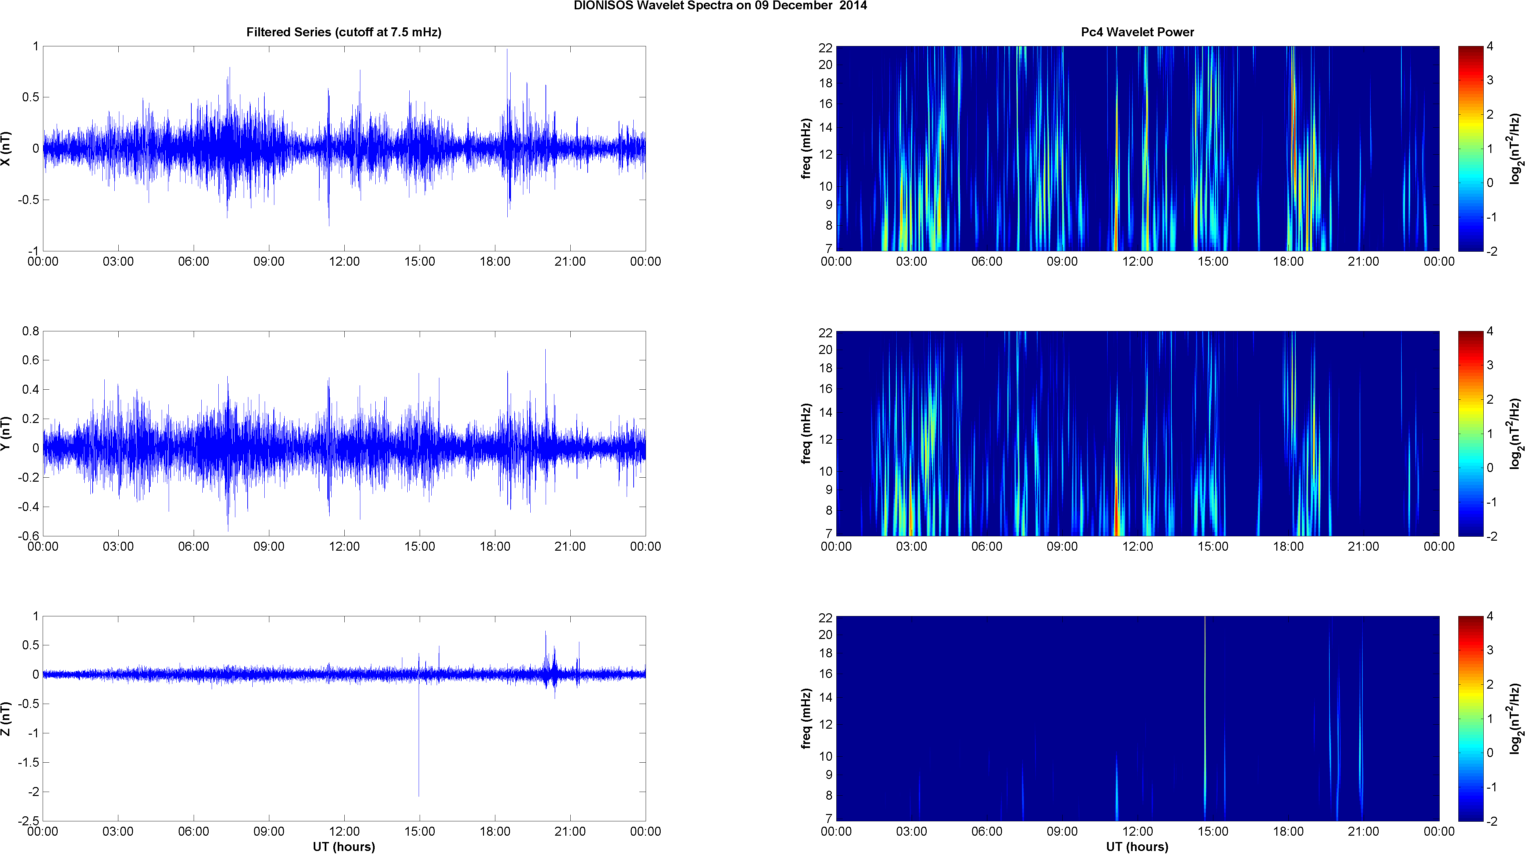1525x854 pixels.
Task: Click the 12:00 tick under the X series plot
Action: [344, 261]
